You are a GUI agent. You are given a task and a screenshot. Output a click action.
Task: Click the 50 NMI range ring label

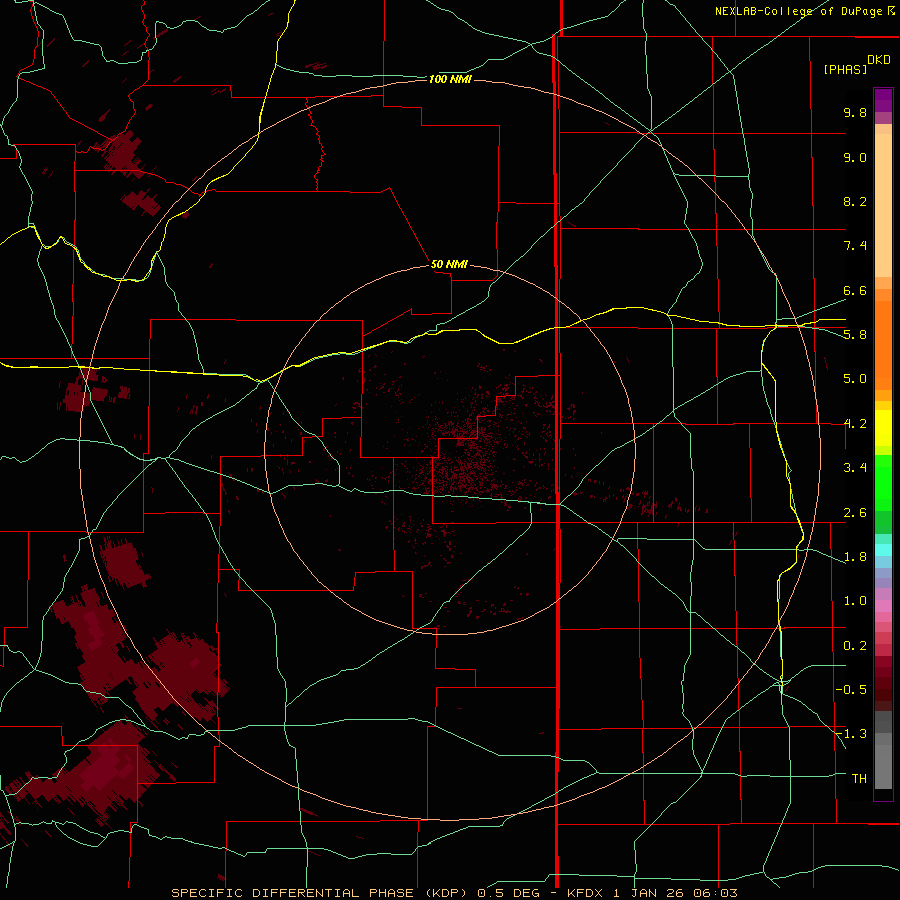pos(449,264)
